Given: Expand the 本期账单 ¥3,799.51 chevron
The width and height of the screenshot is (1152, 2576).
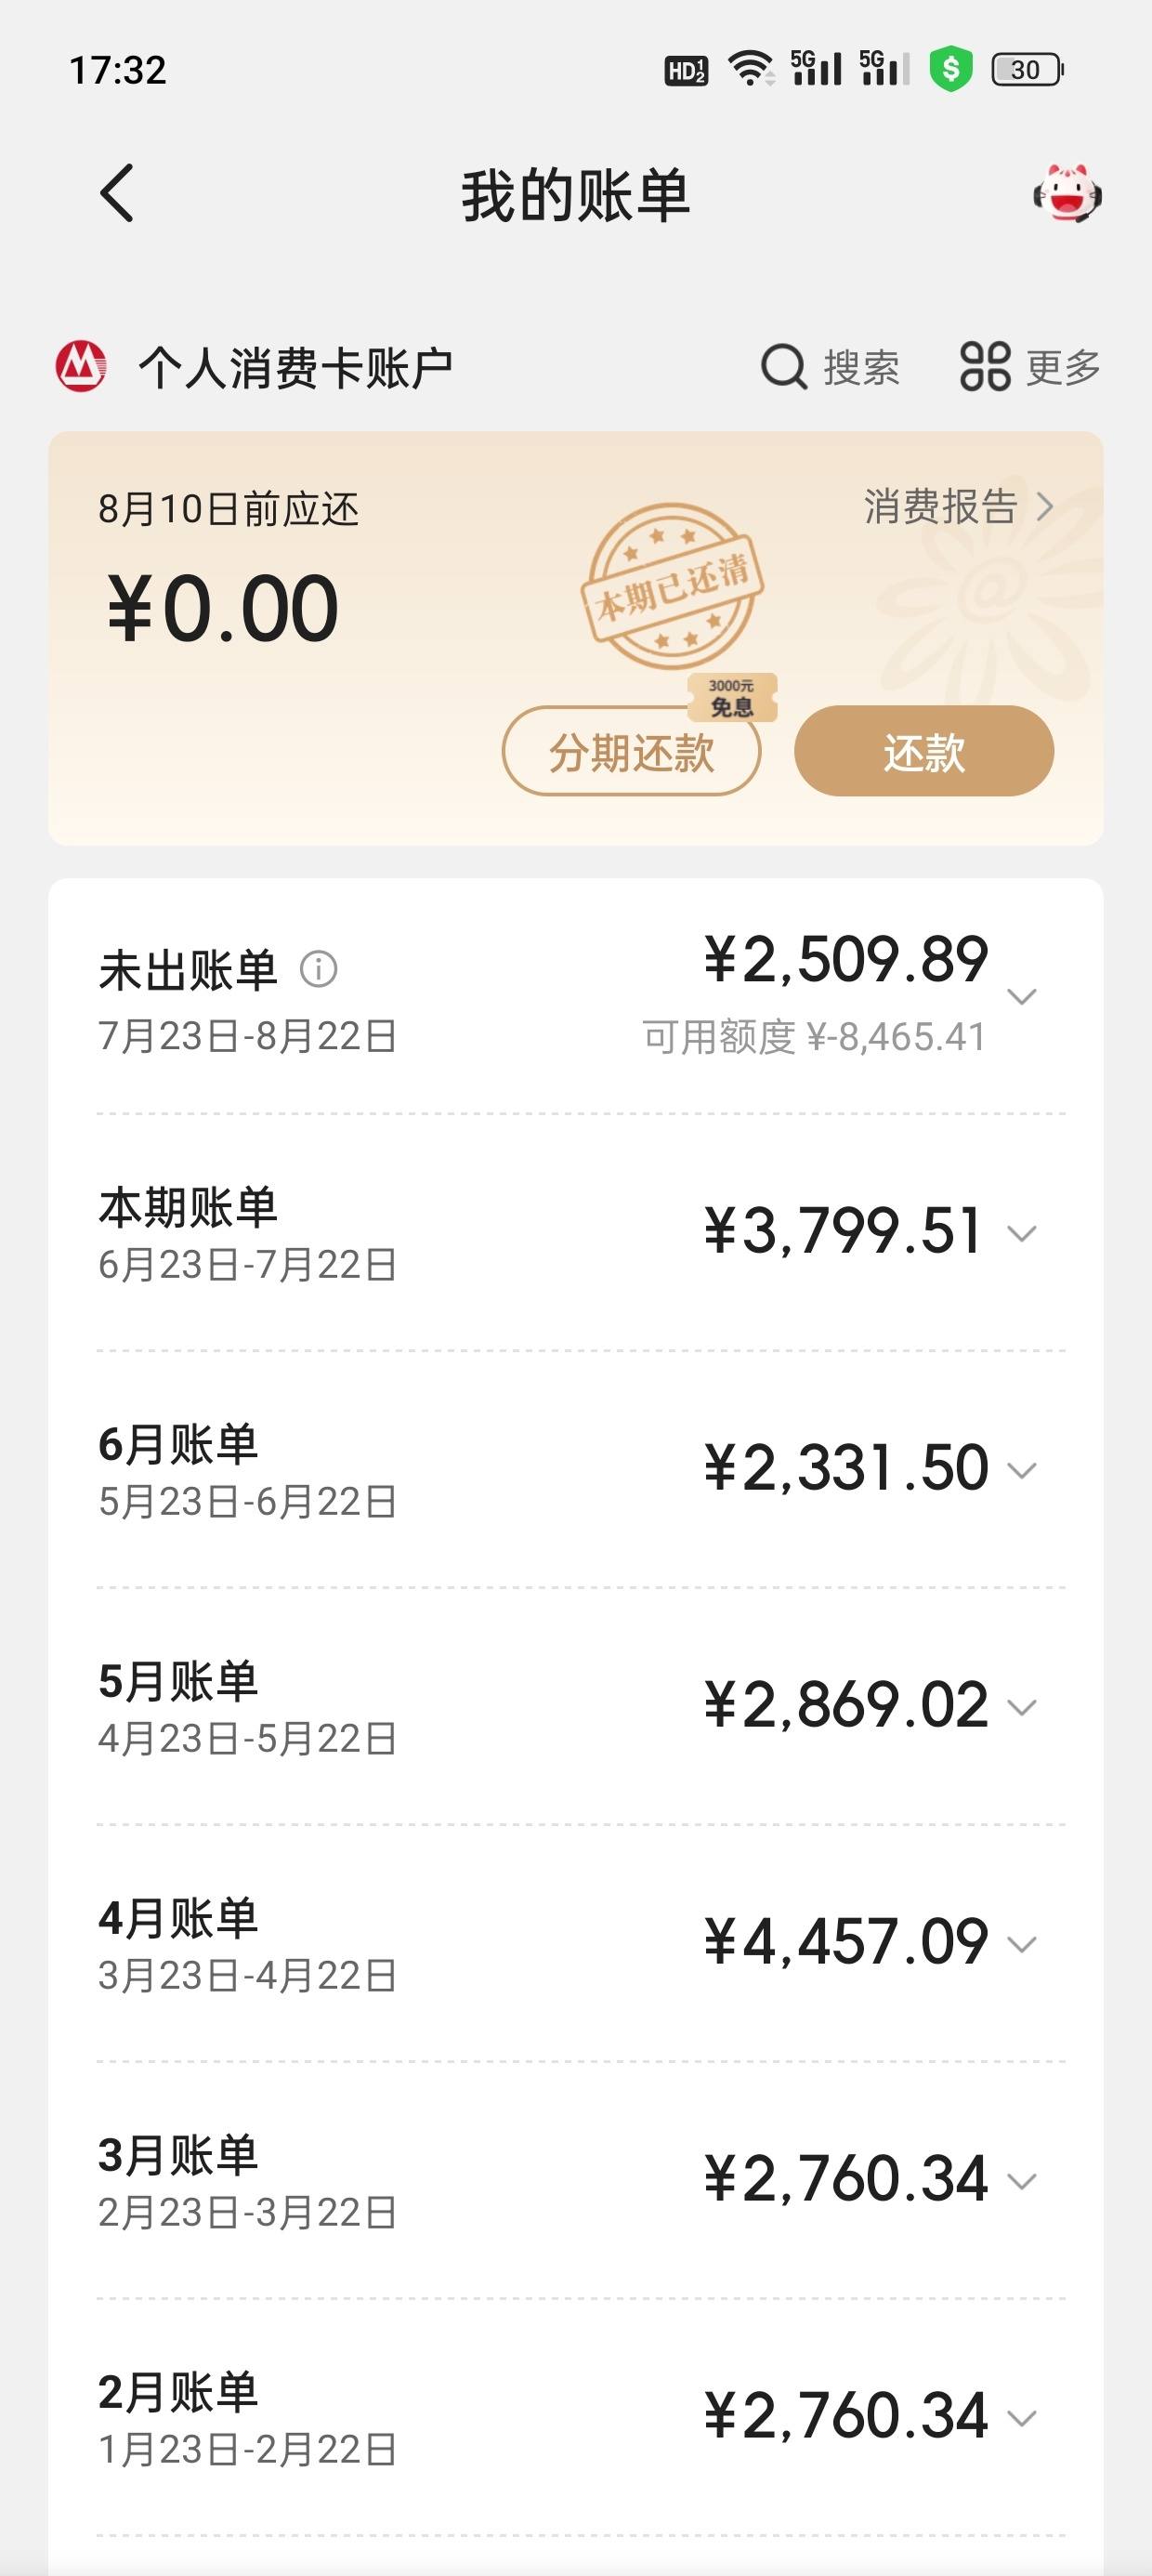Looking at the screenshot, I should [x=1021, y=1234].
